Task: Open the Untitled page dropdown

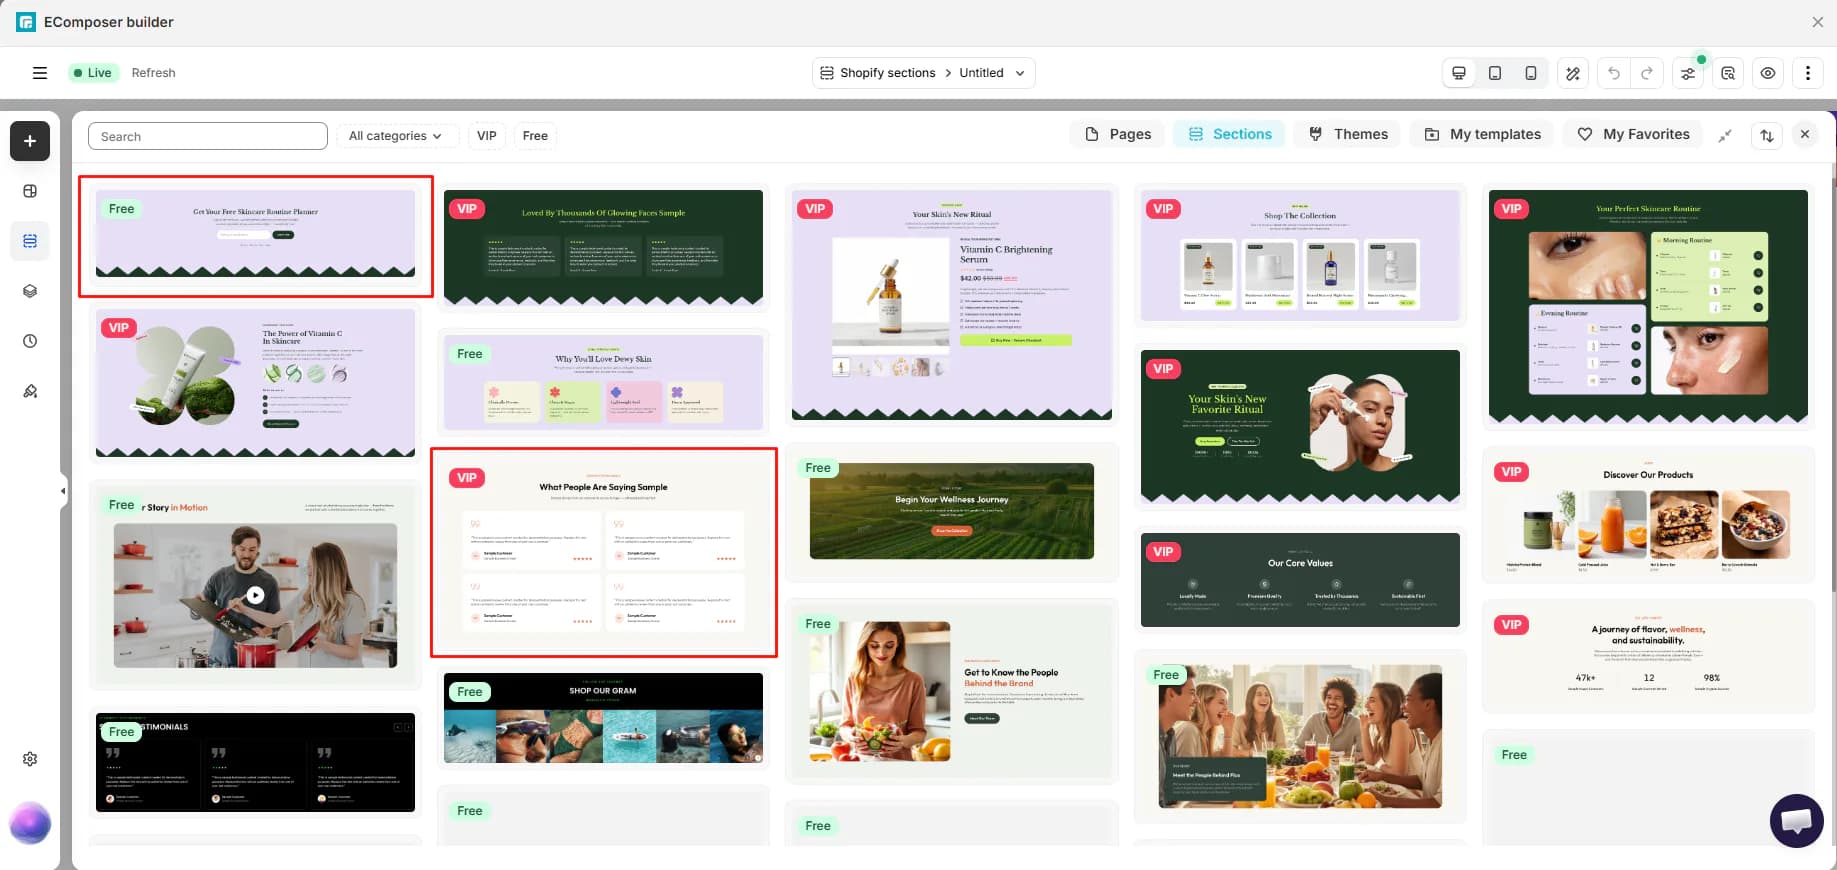Action: pos(992,73)
